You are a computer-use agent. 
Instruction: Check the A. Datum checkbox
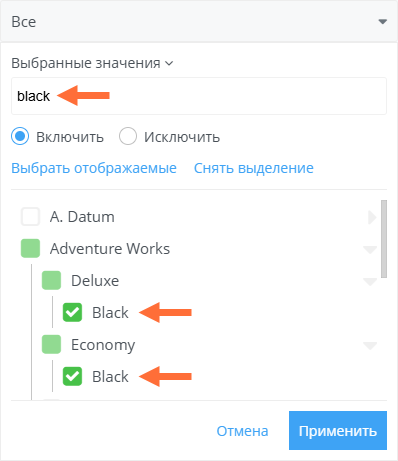pos(30,217)
